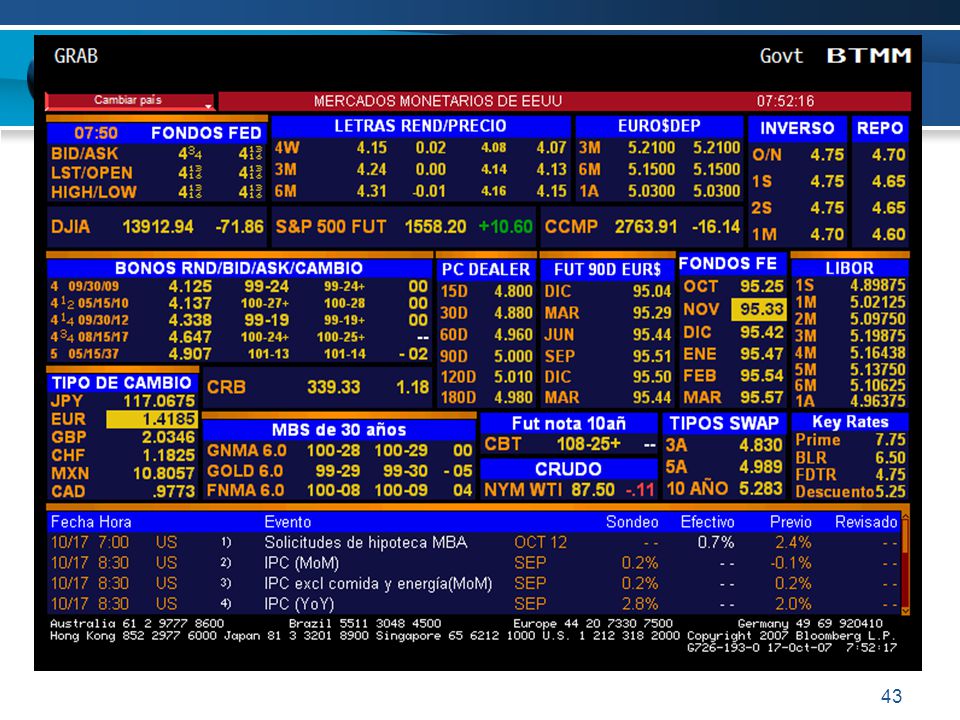Open the Cambiar país dropdown

coord(129,100)
